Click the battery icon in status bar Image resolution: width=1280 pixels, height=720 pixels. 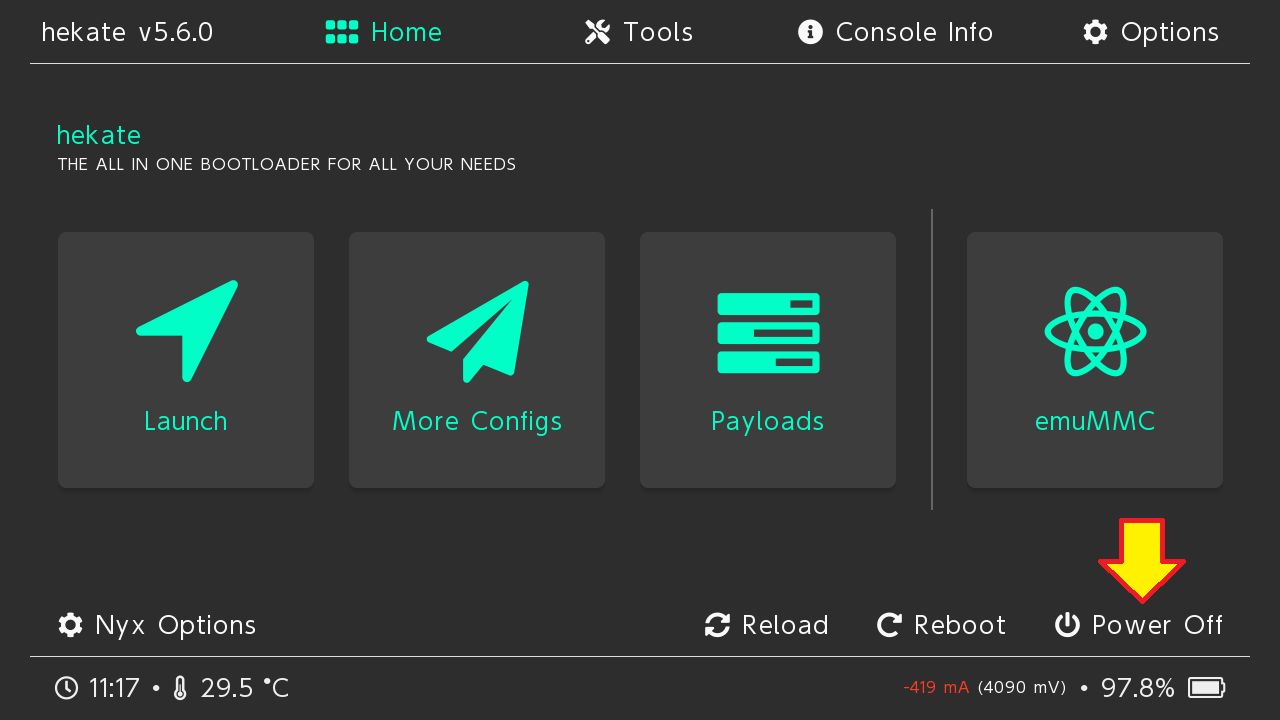click(x=1206, y=688)
